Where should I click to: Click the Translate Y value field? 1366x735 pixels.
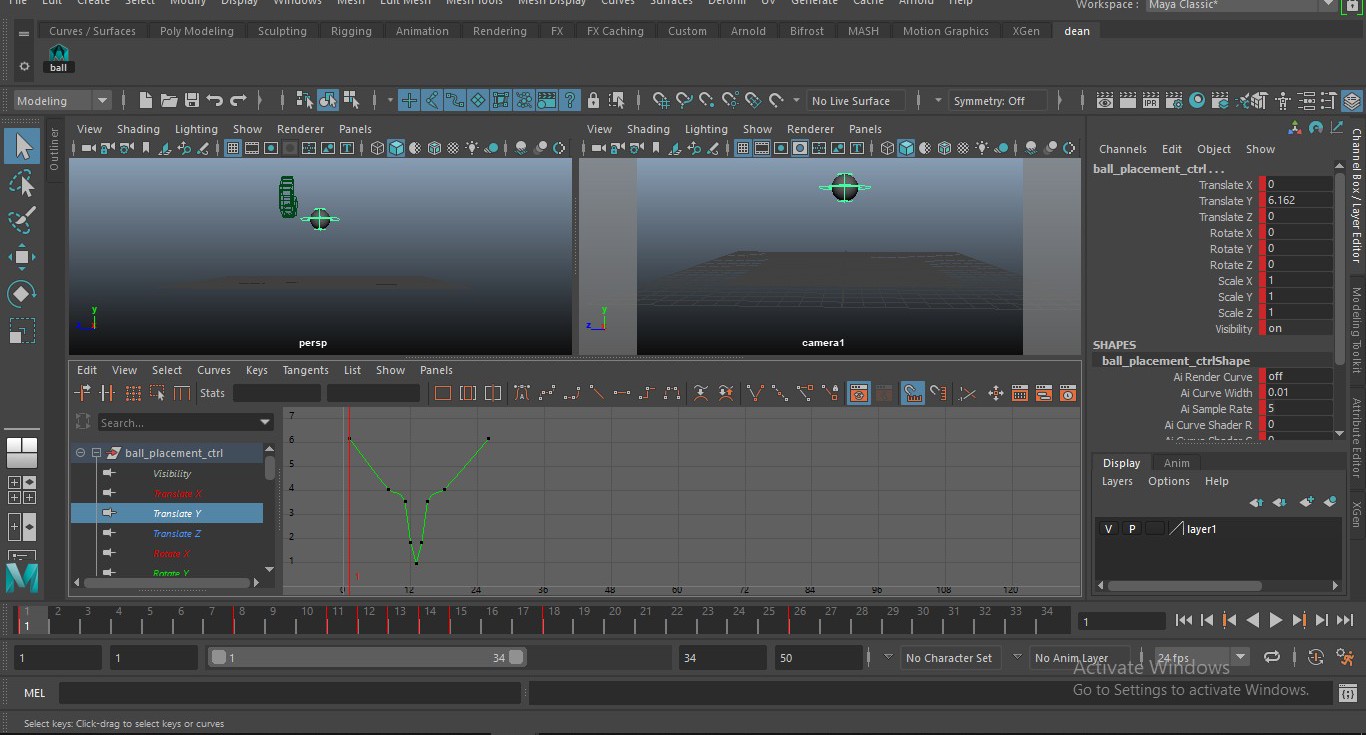tap(1297, 200)
